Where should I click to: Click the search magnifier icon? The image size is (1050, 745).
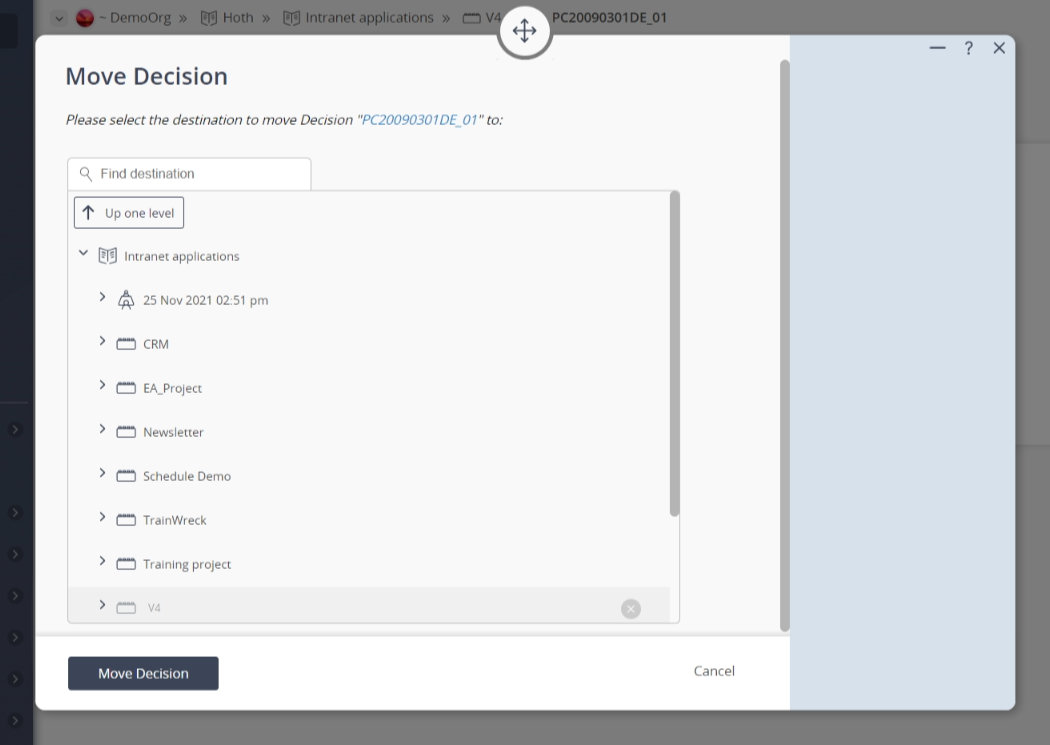pos(86,174)
